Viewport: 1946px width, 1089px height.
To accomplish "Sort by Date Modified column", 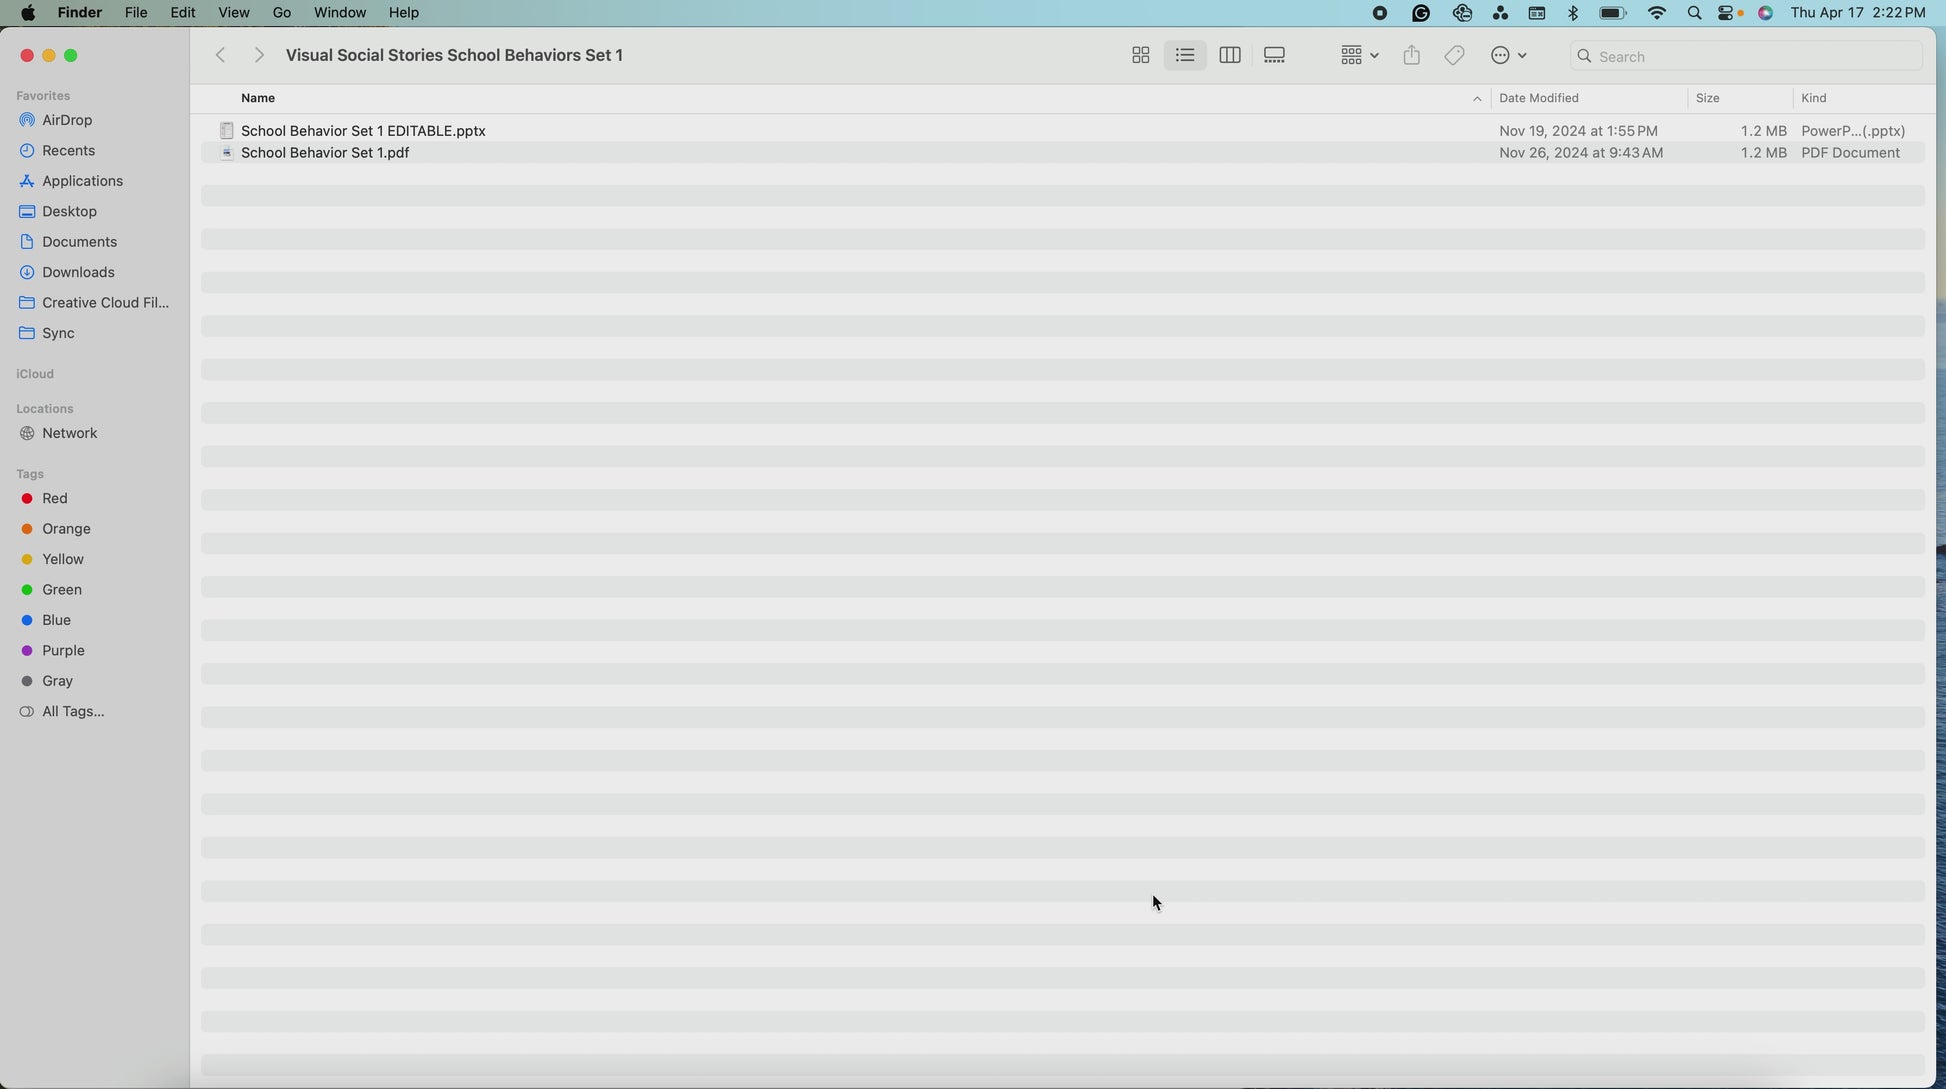I will (1538, 98).
